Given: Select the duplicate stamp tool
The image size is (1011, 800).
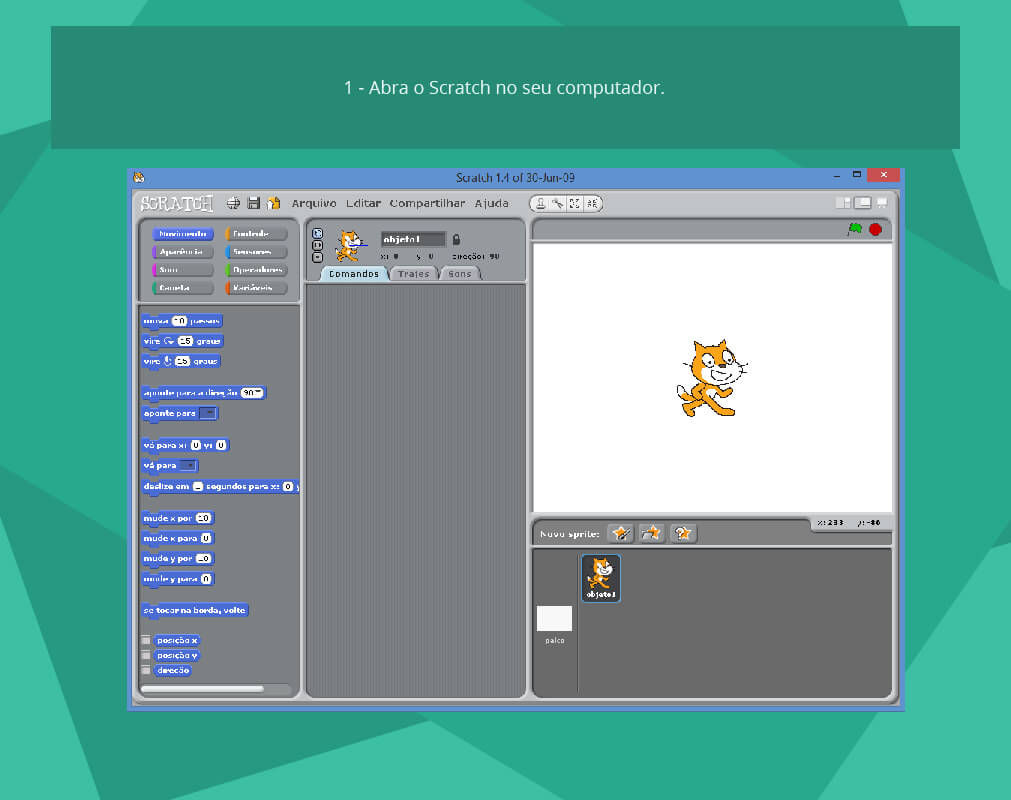Looking at the screenshot, I should click(x=540, y=204).
